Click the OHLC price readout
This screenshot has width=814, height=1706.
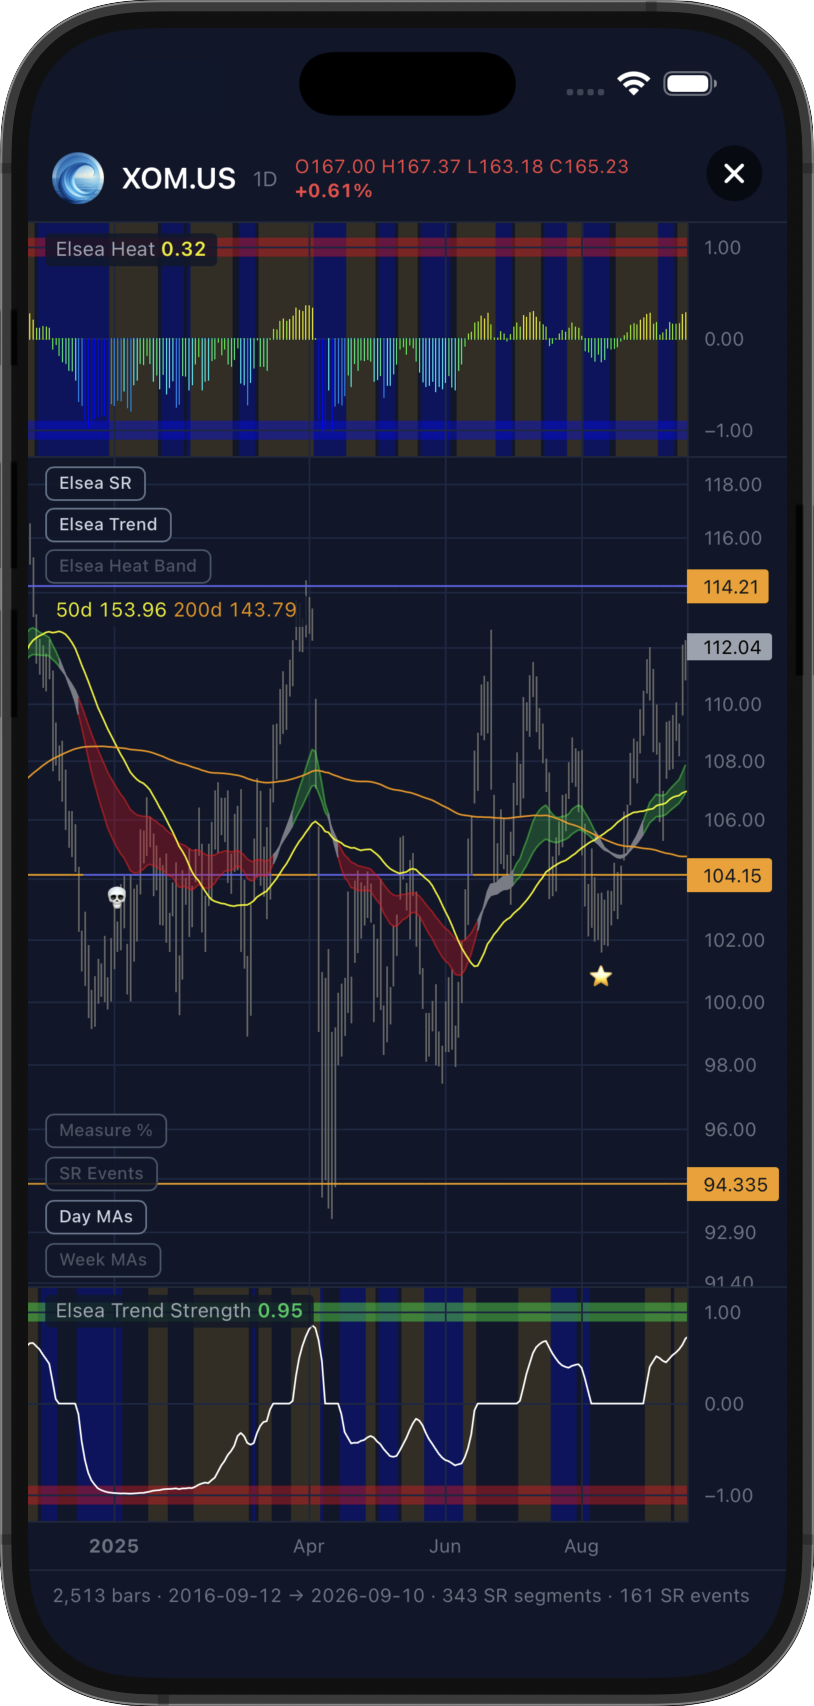462,166
